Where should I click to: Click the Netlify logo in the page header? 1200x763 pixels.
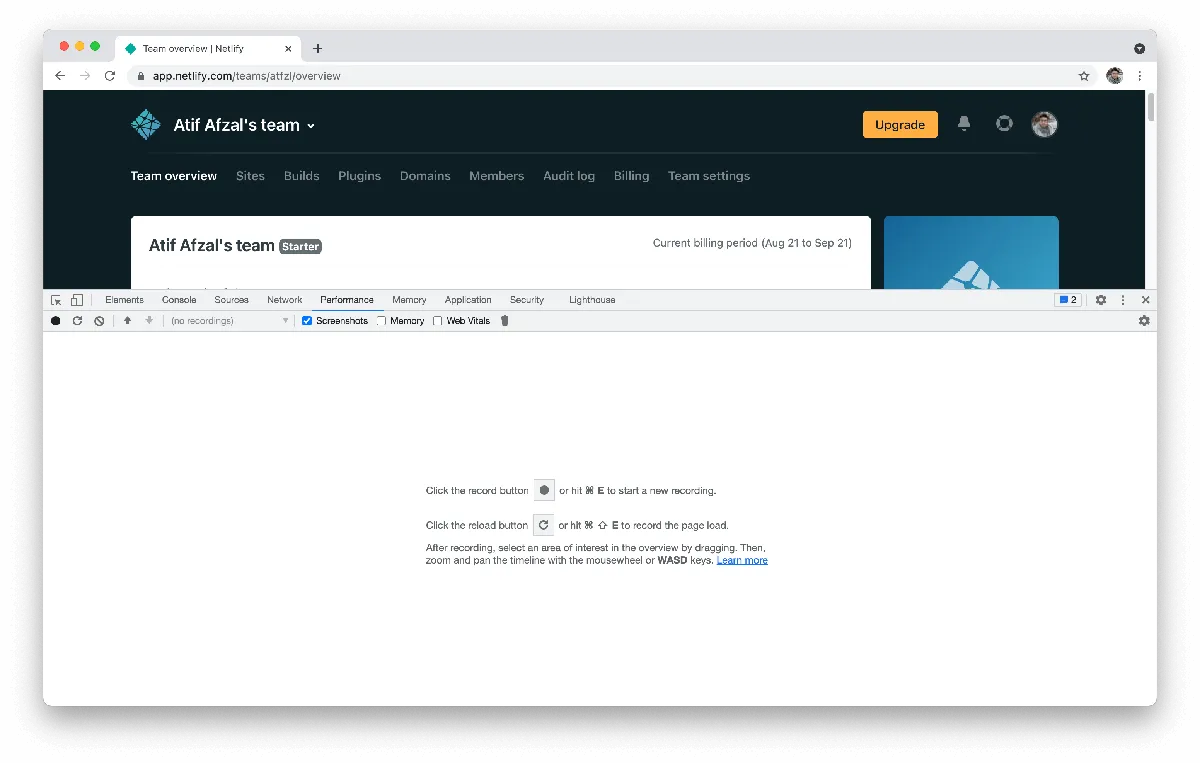click(x=146, y=125)
